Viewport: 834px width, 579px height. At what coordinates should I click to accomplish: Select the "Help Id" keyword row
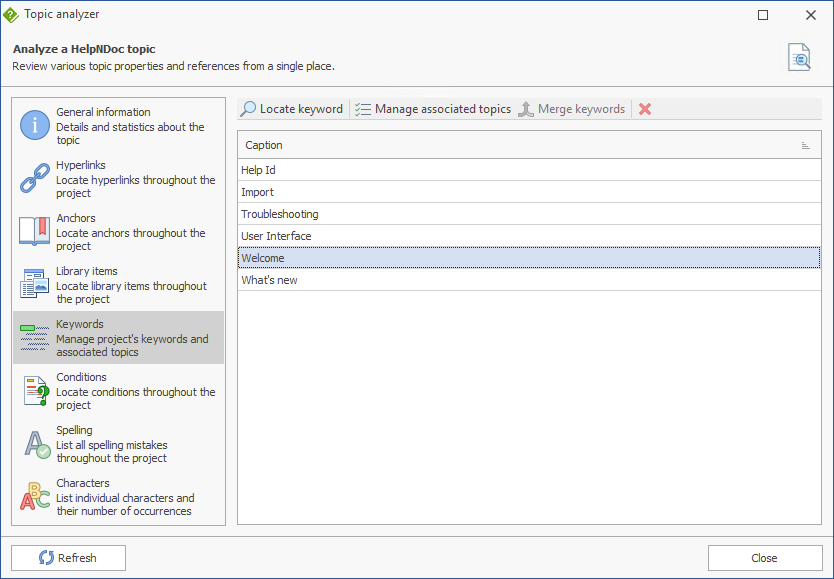[529, 170]
